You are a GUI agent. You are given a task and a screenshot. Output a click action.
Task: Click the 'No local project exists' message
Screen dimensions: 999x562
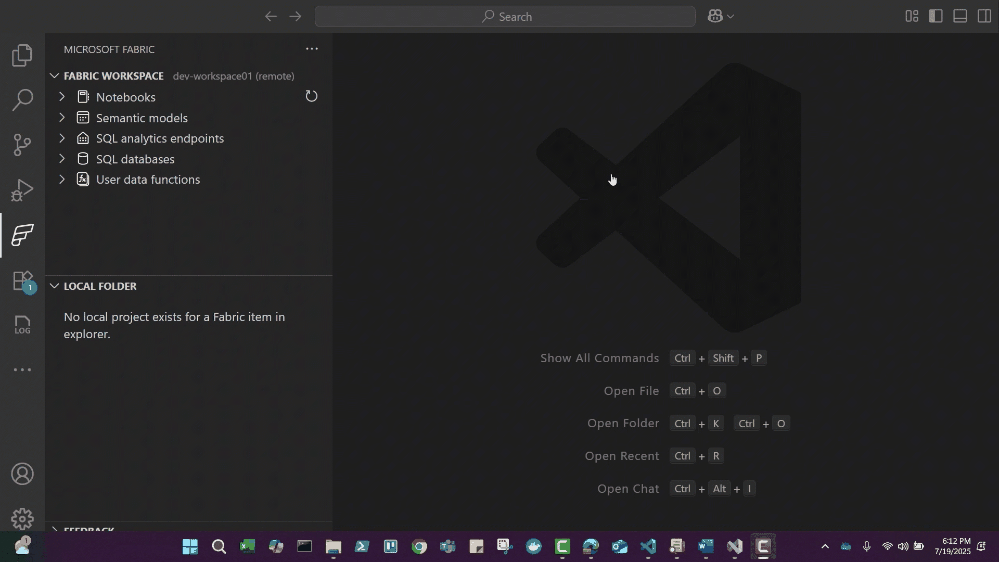[174, 326]
